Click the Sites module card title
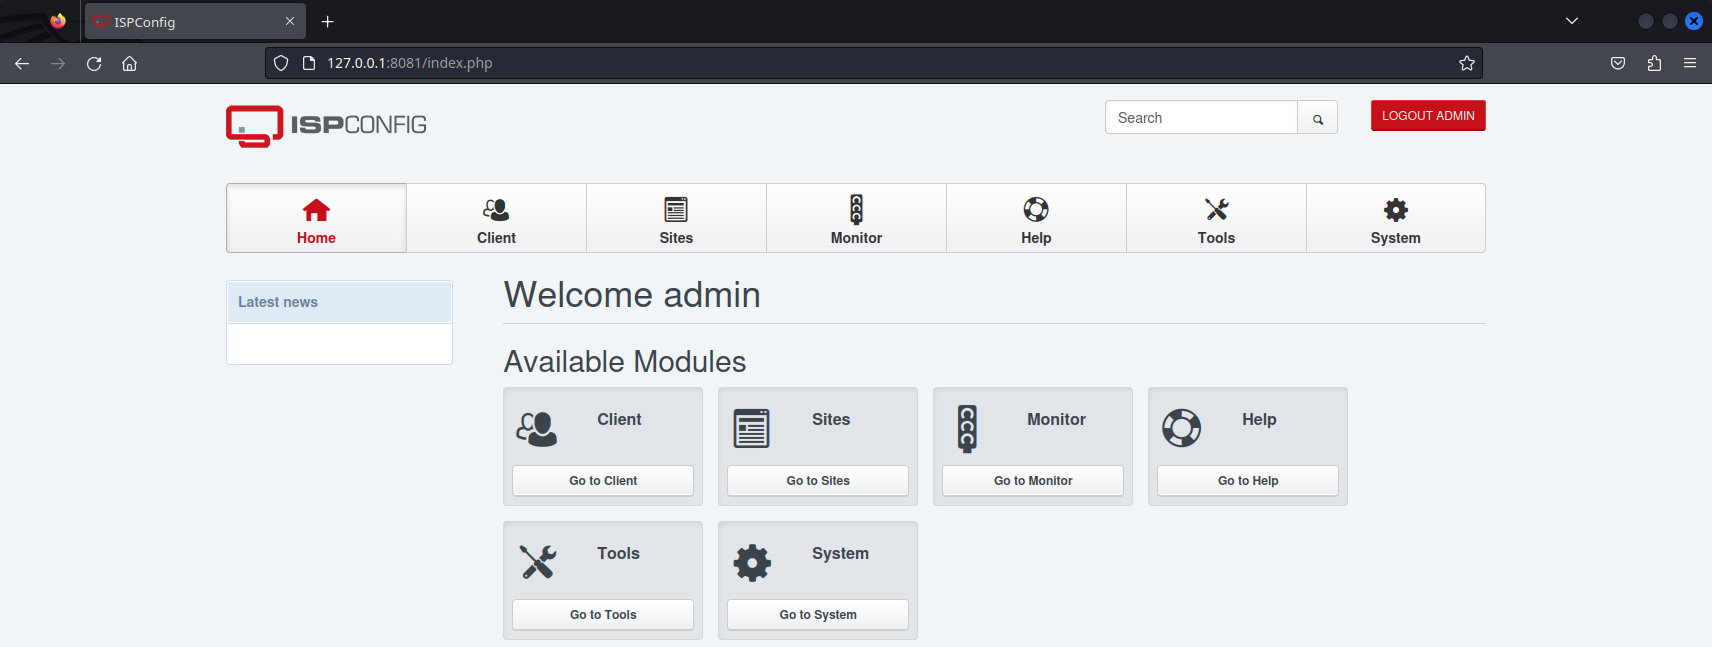This screenshot has height=647, width=1712. [831, 420]
